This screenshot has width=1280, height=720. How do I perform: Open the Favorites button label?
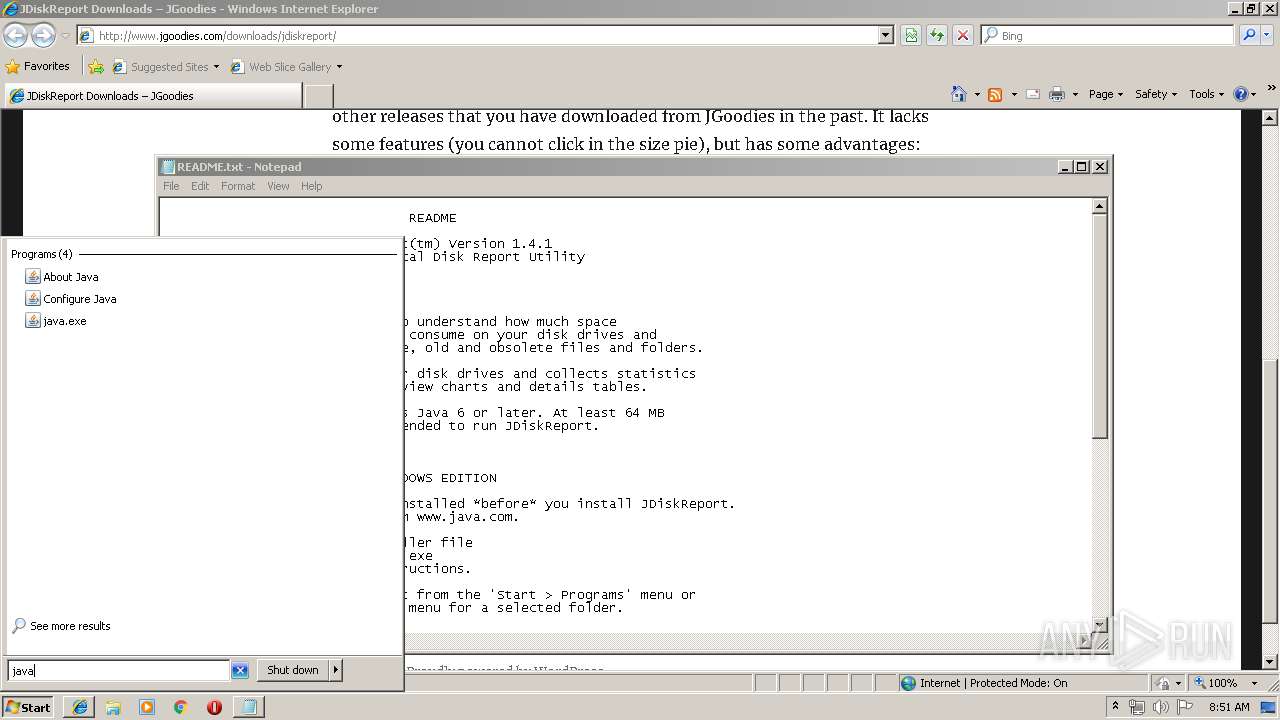click(x=46, y=66)
